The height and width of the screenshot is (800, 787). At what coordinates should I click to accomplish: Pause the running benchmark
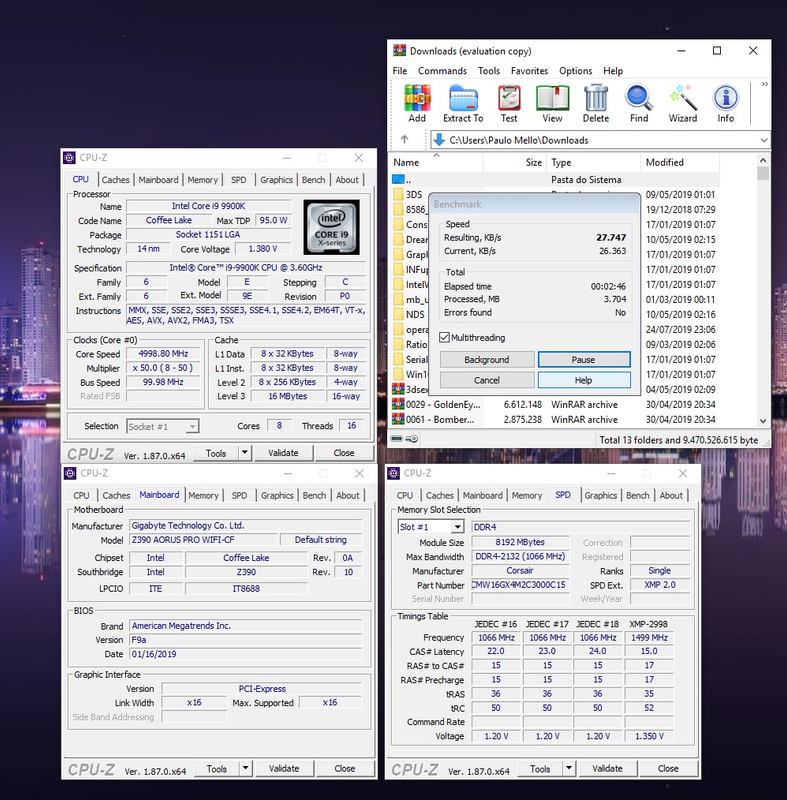click(583, 360)
